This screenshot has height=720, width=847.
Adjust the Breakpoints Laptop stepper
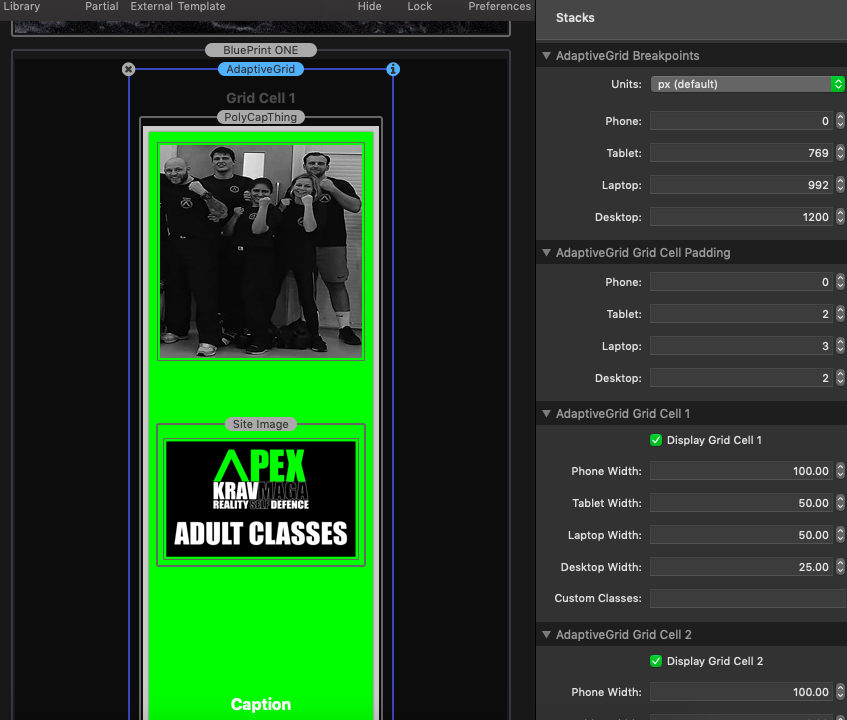click(840, 185)
